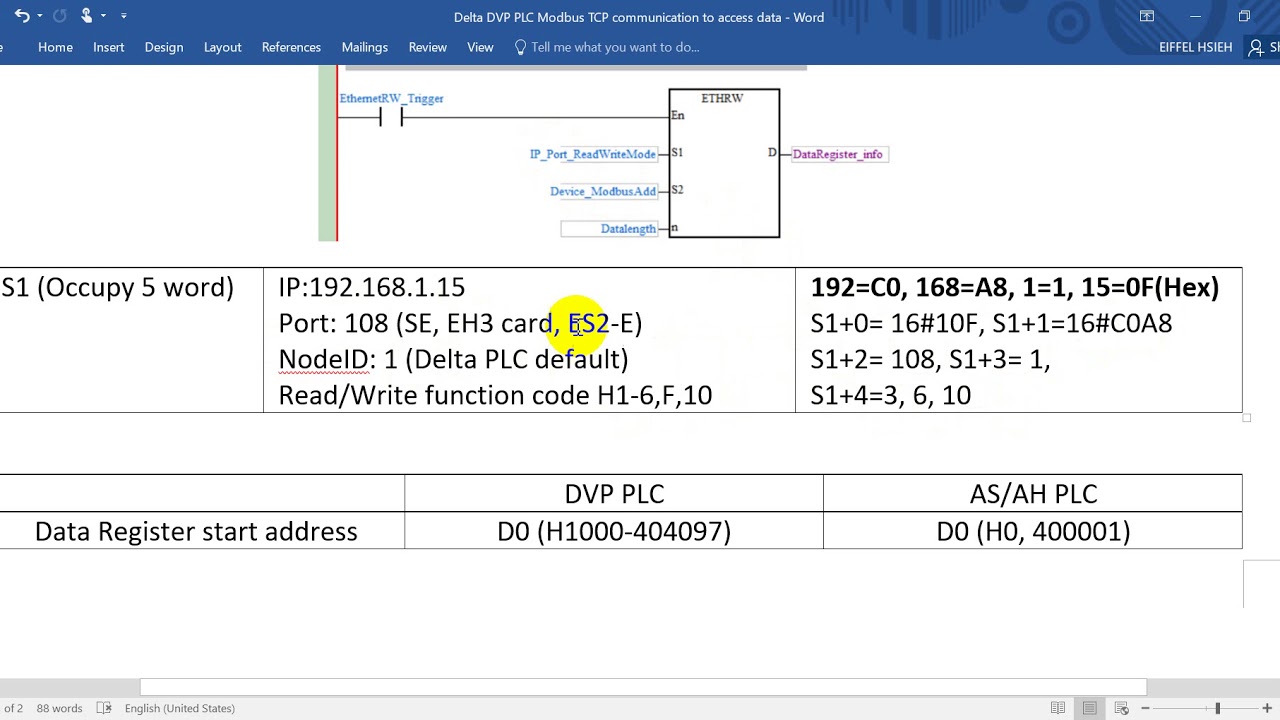Click the S1 (Occupy 5 word) cell
This screenshot has height=720, width=1280.
pos(118,287)
